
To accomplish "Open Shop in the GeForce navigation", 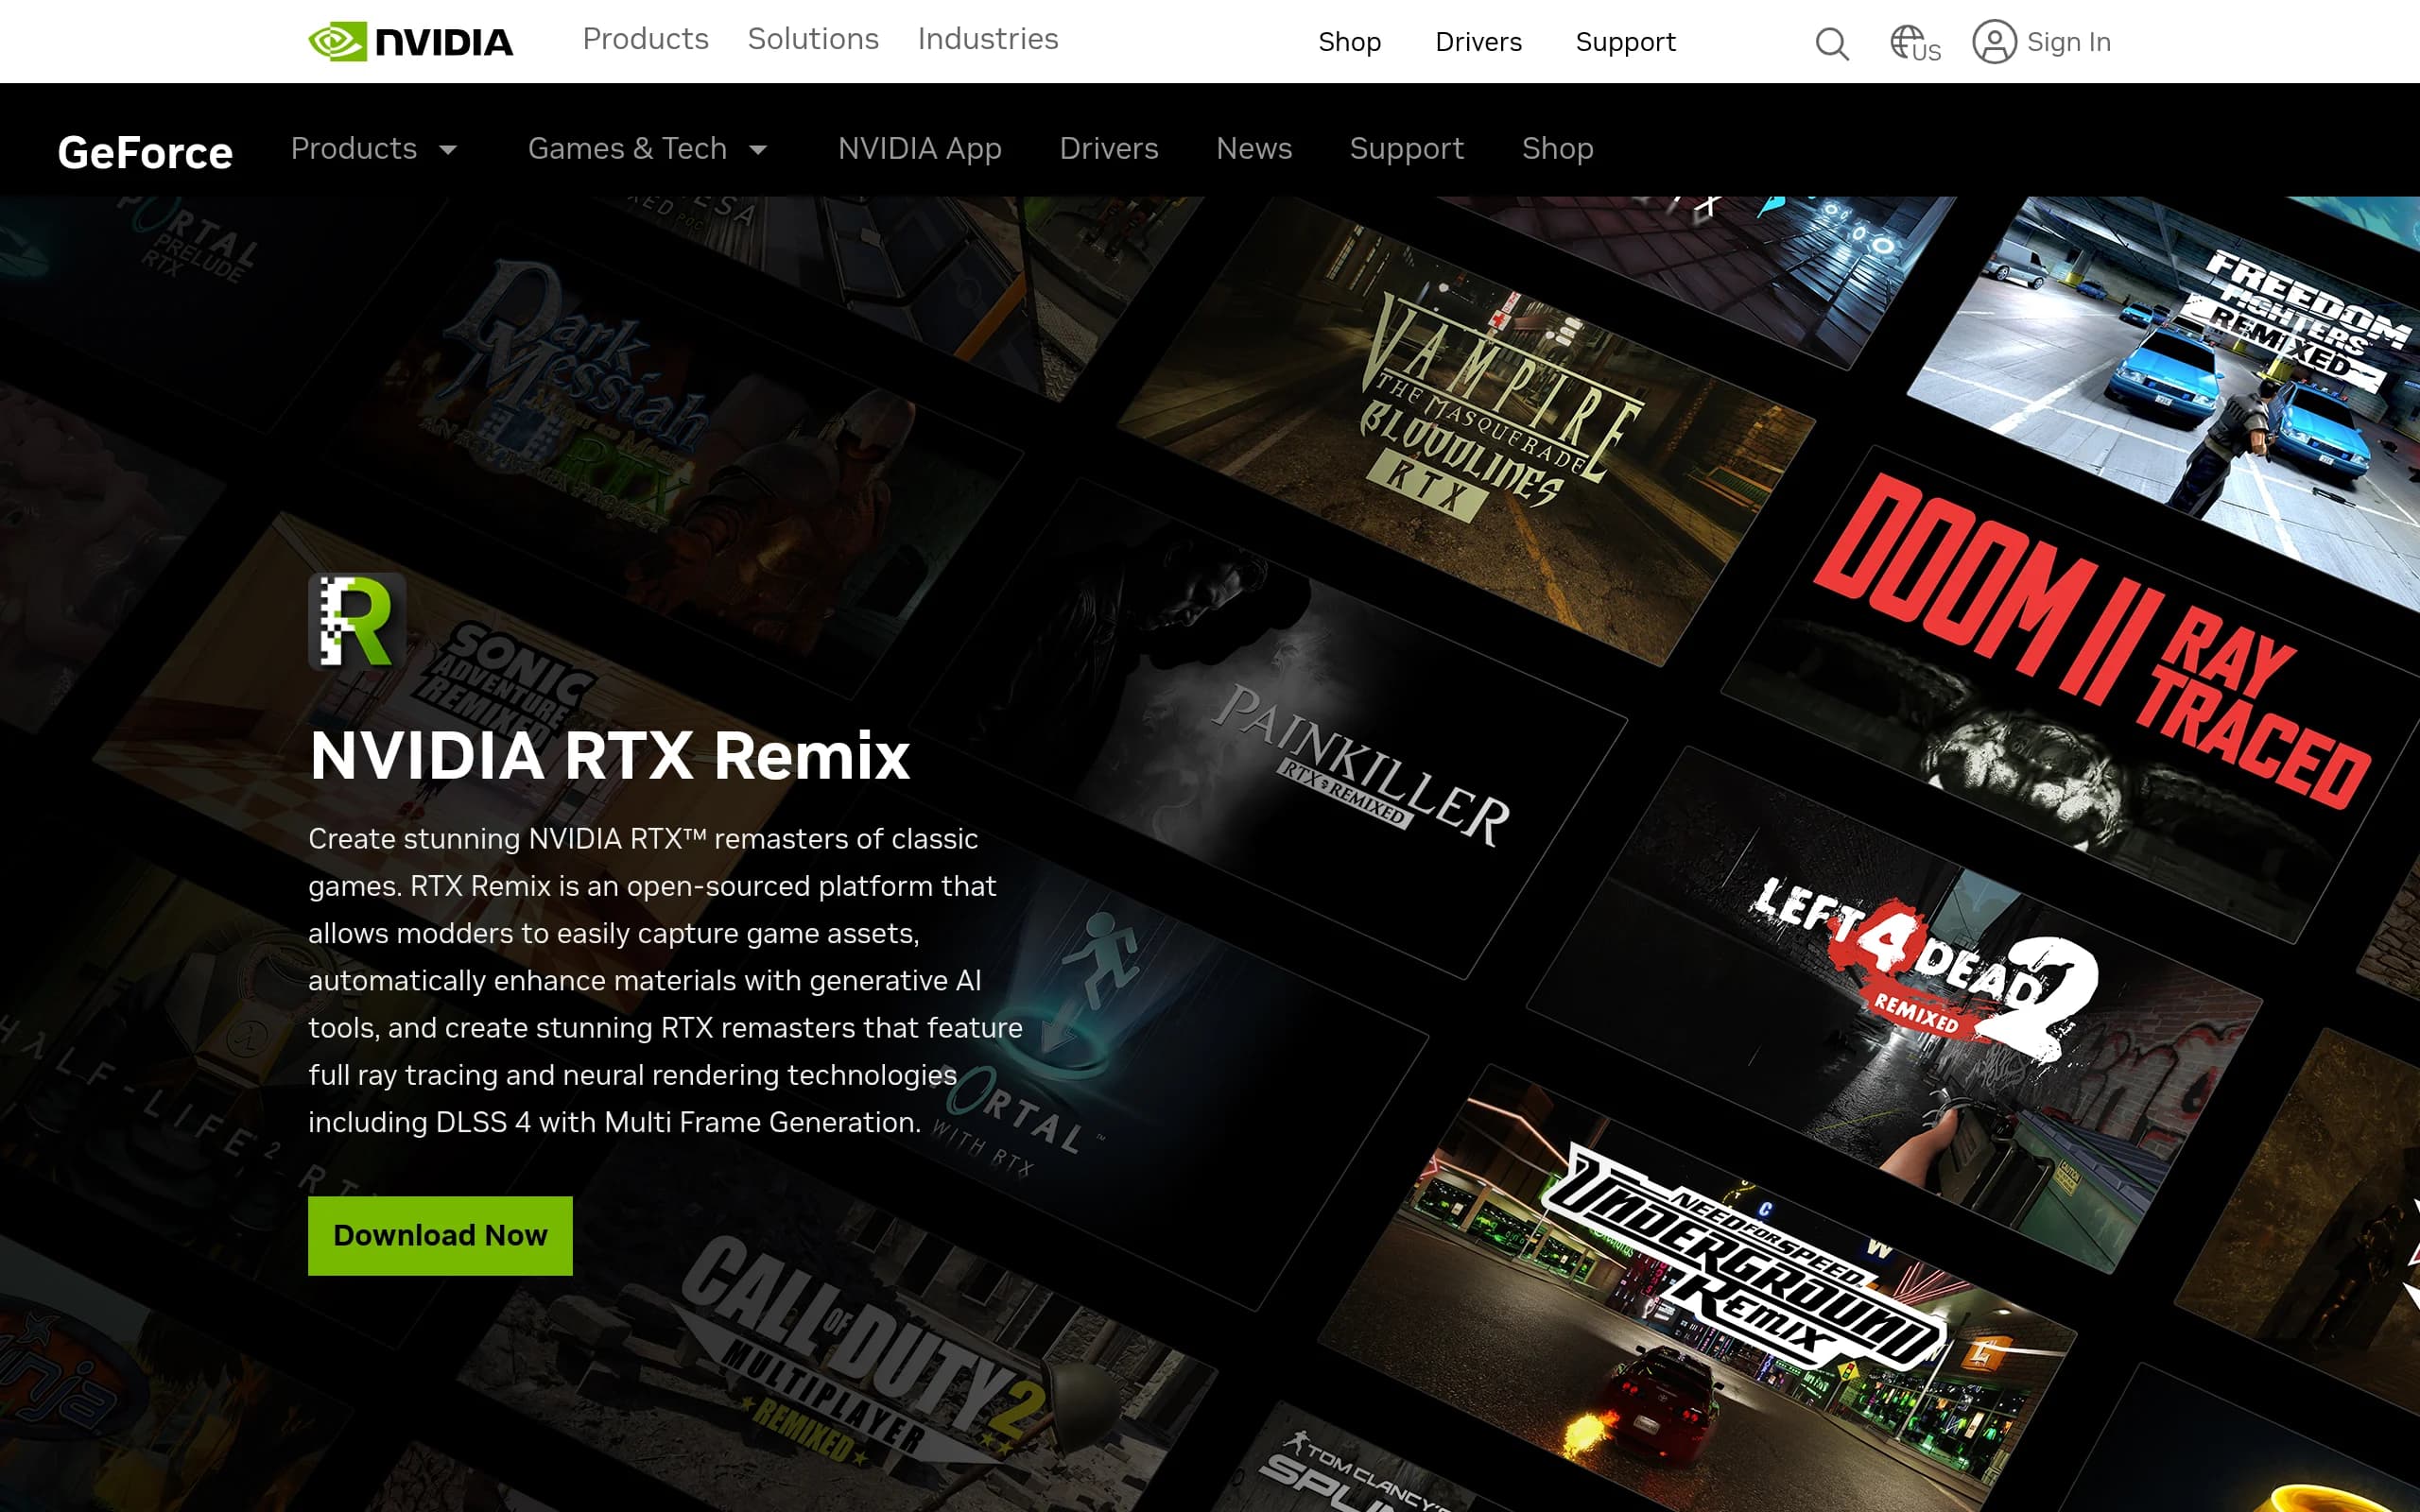I will point(1557,148).
